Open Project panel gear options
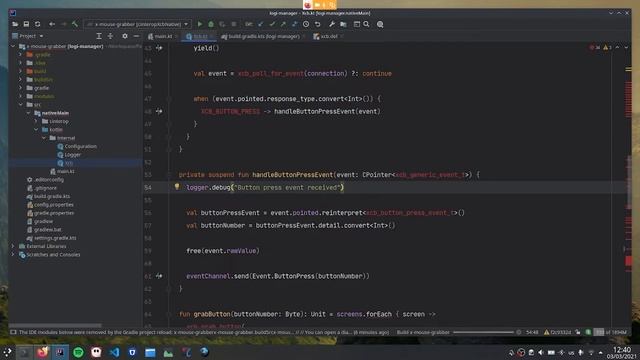Viewport: 640px width, 360px height. coord(125,36)
